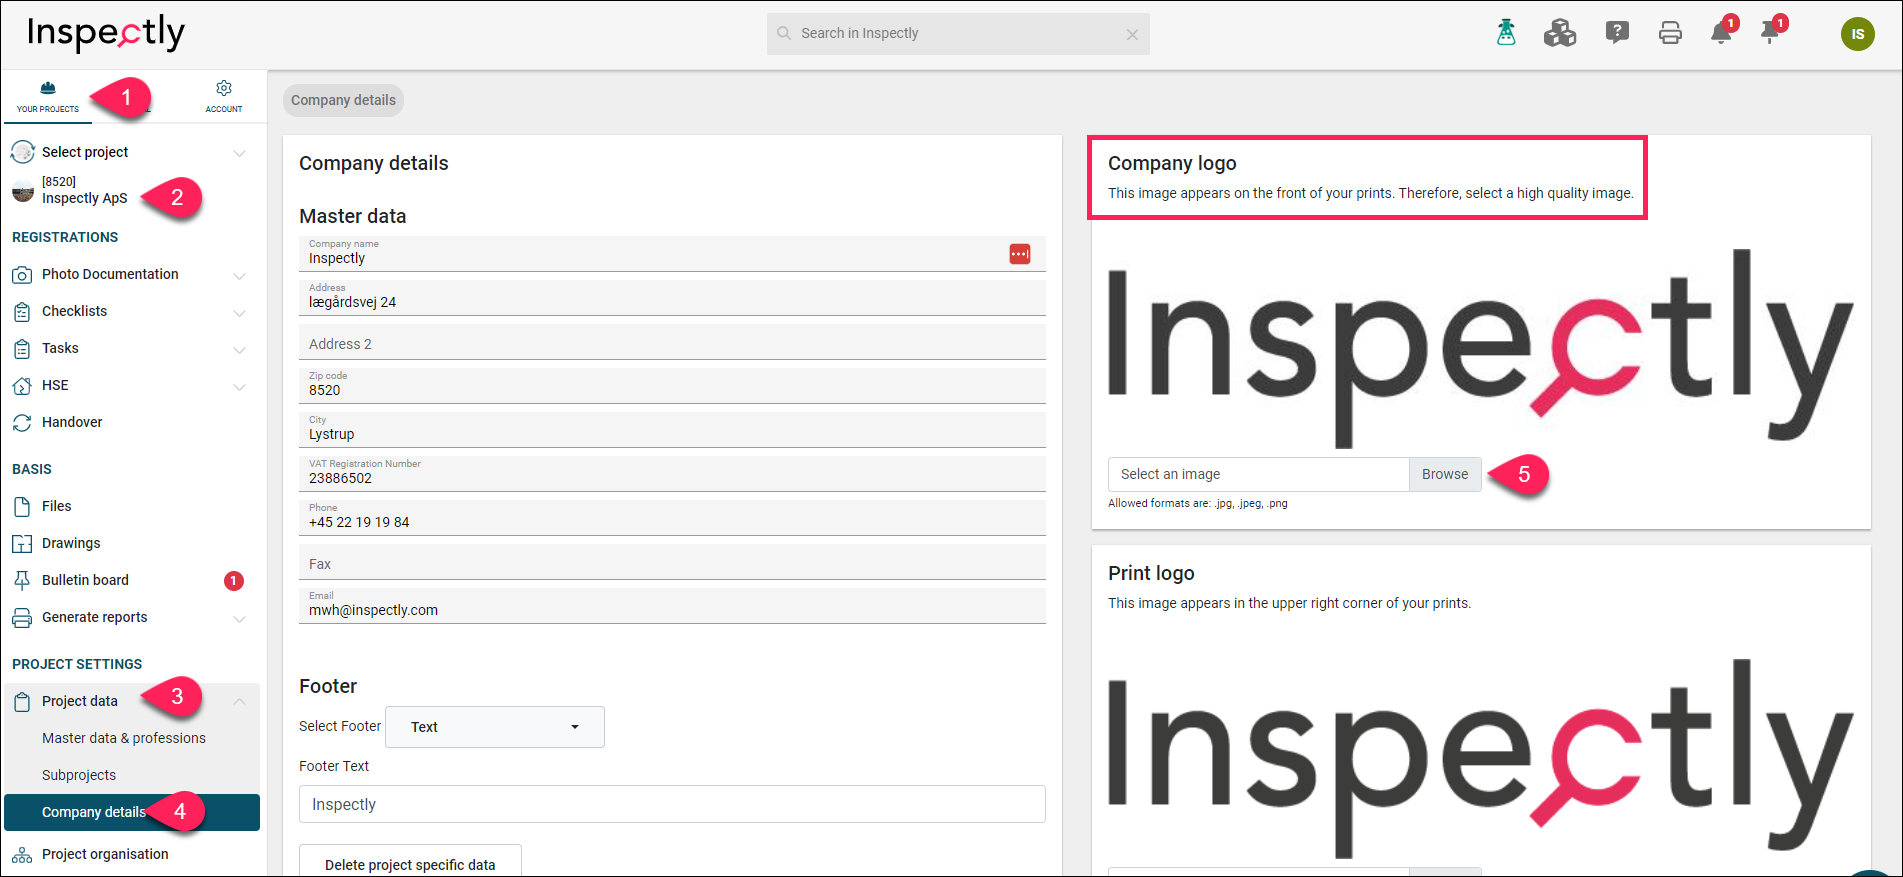The image size is (1903, 877).
Task: Switch to the Your Projects tab
Action: point(48,97)
